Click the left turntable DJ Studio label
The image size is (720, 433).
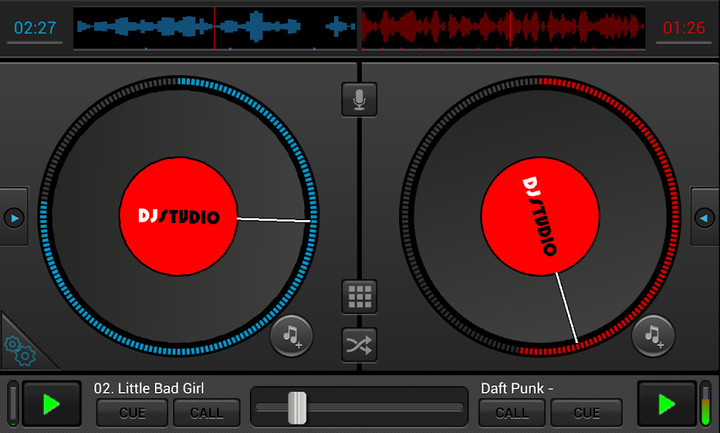pos(179,216)
